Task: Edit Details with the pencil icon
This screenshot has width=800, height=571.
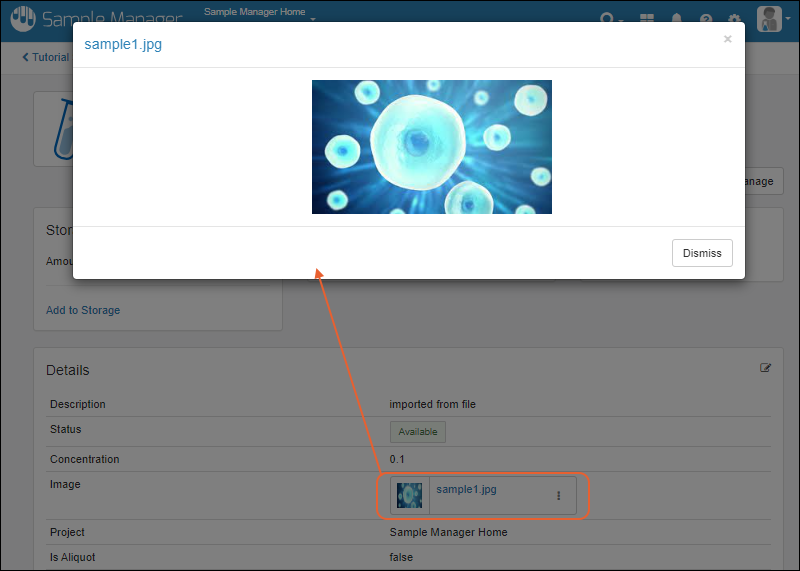Action: click(x=766, y=368)
